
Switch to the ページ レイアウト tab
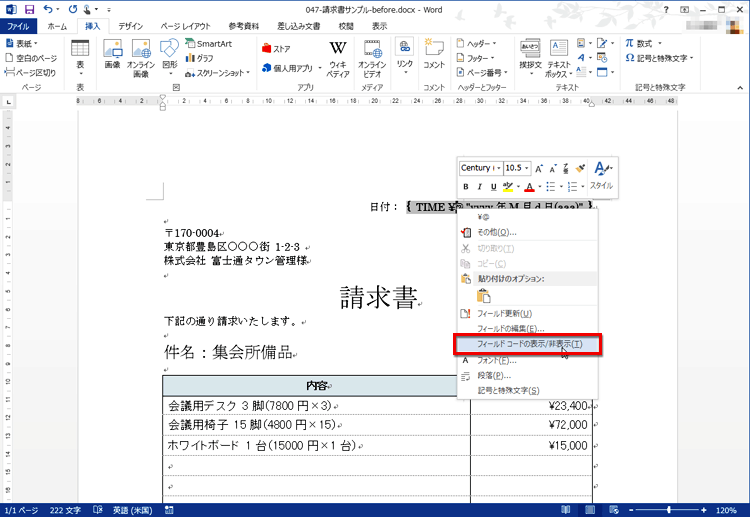(x=185, y=26)
